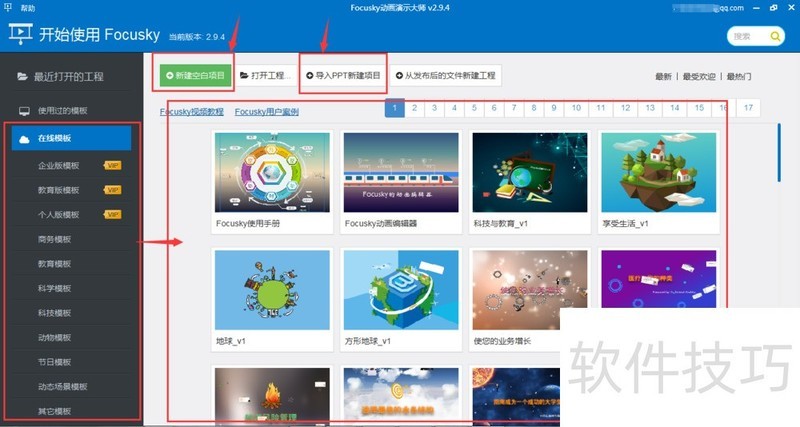Go to page 13 of templates
The width and height of the screenshot is (800, 427).
pyautogui.click(x=650, y=108)
